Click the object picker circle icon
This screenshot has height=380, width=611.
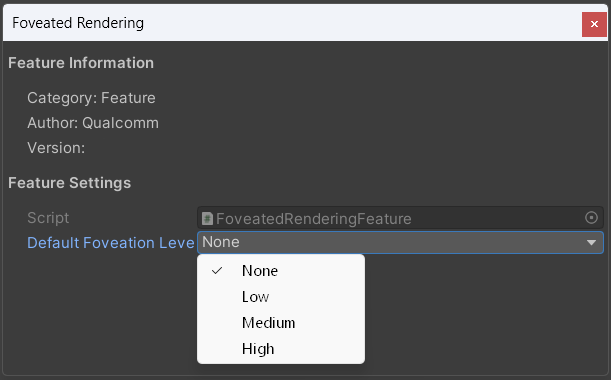coord(591,218)
